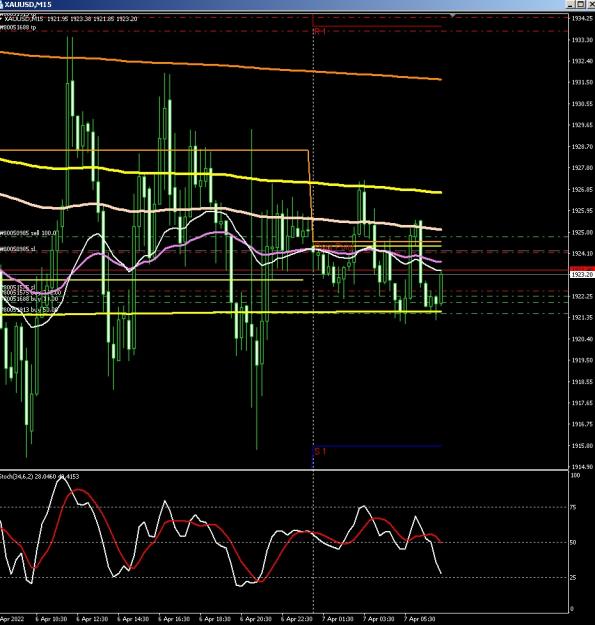Maximize the XAUUSD chart window

point(580,4)
